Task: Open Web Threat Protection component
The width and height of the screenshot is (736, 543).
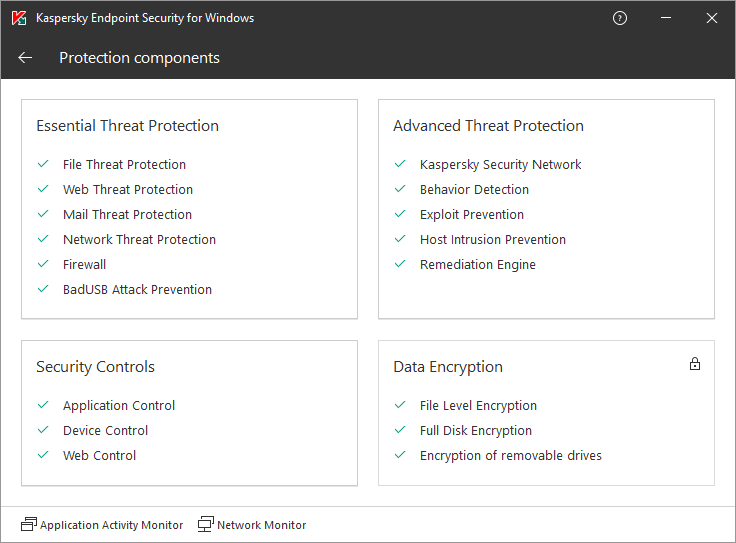Action: (x=128, y=190)
